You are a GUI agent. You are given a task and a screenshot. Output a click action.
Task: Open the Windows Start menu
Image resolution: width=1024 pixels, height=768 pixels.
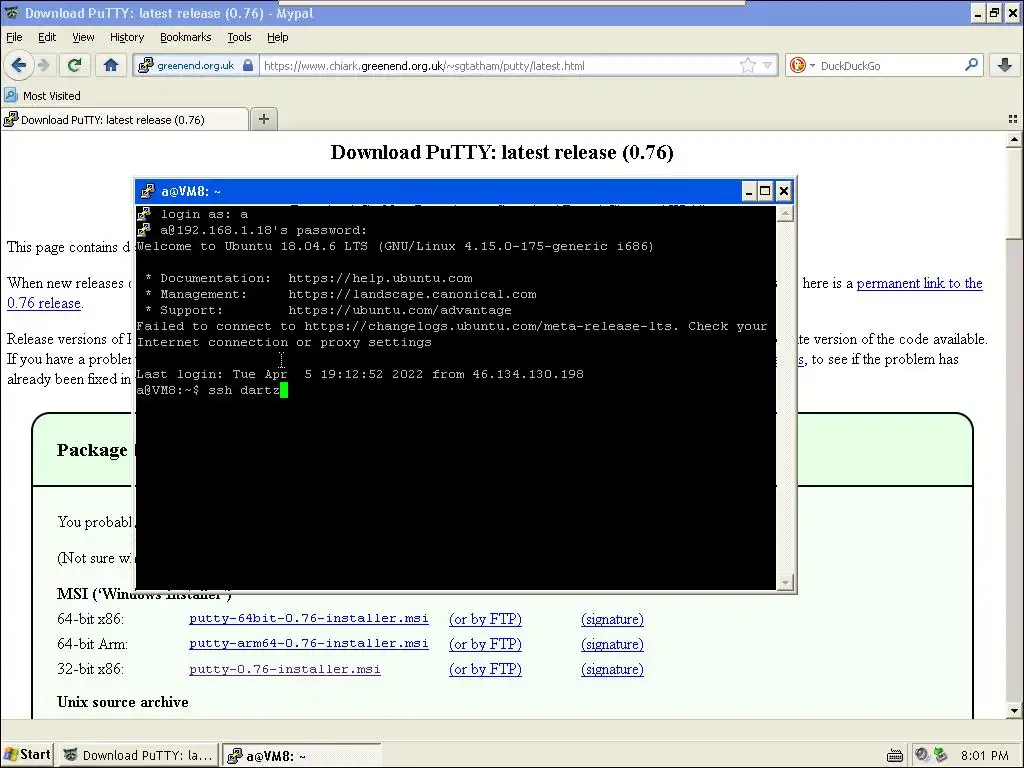pyautogui.click(x=27, y=755)
